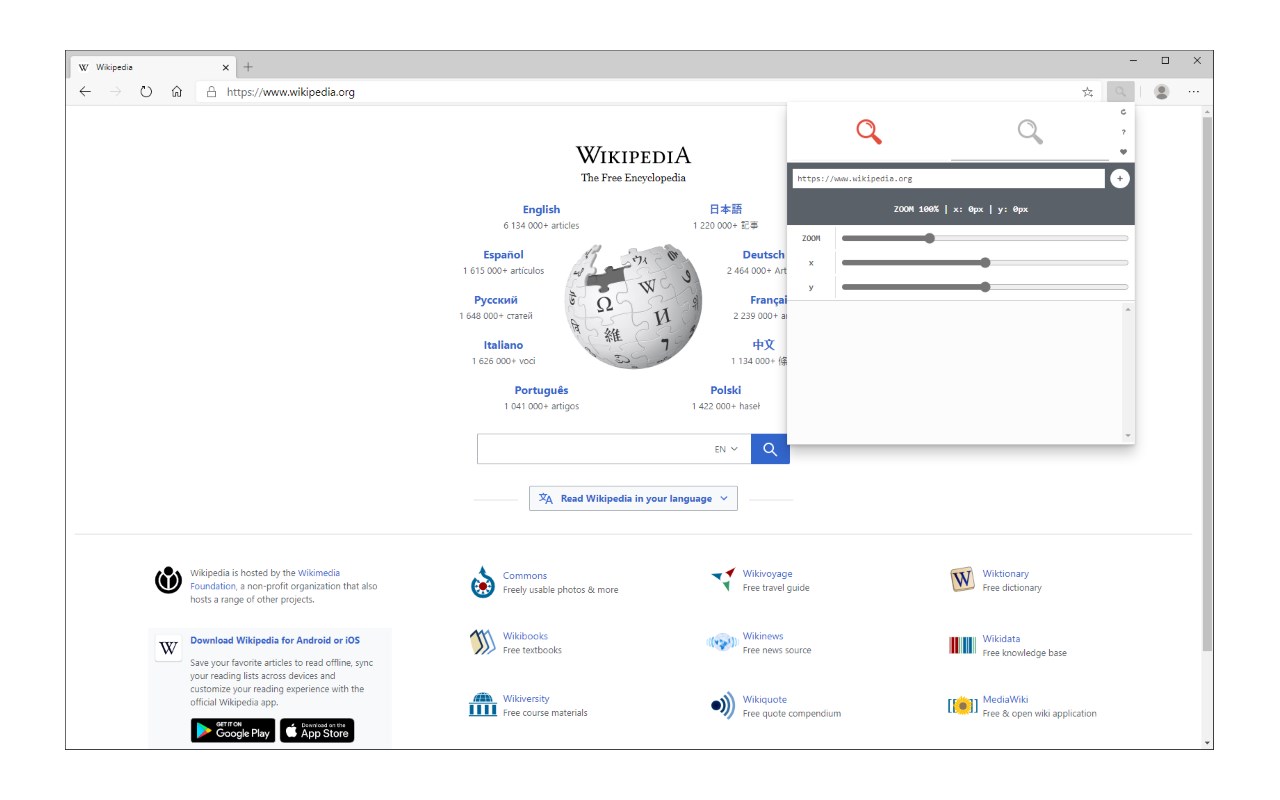Image resolution: width=1280 pixels, height=800 pixels.
Task: Click the App Store badge
Action: point(317,730)
